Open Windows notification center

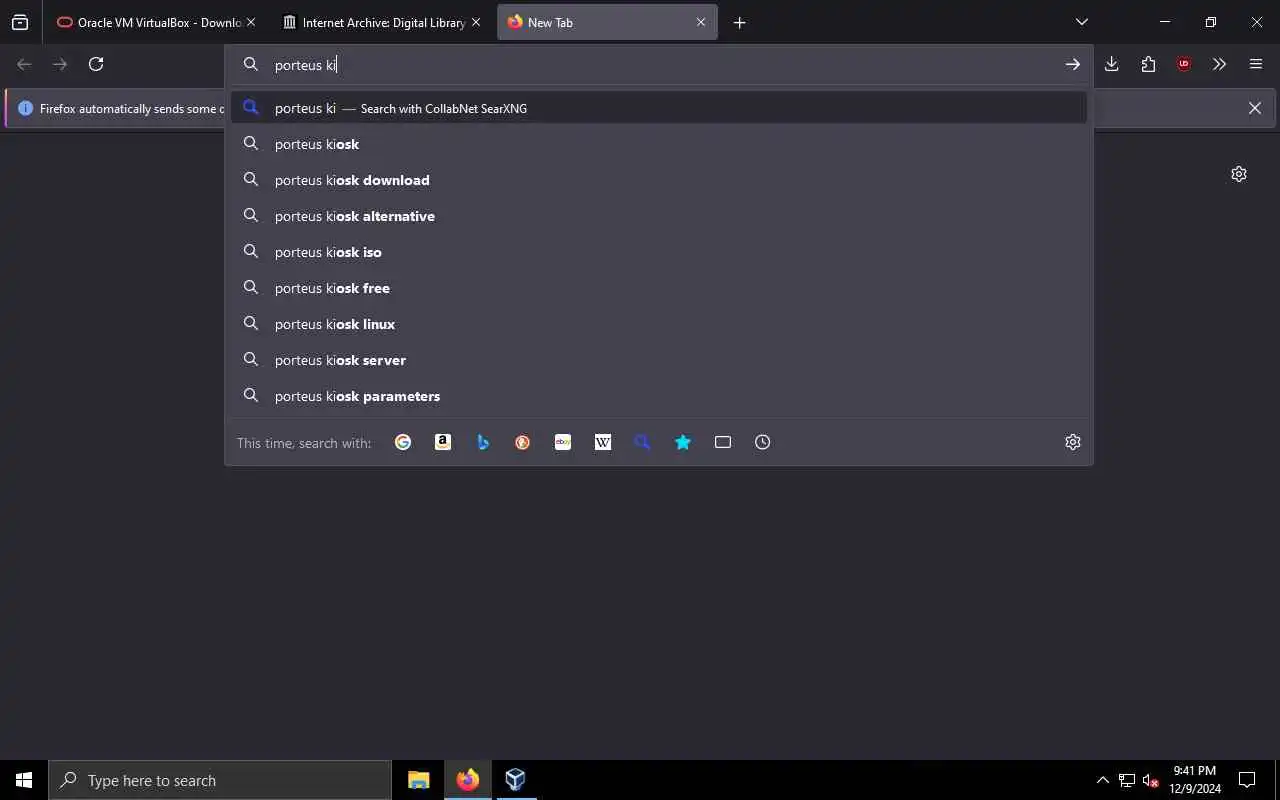(1247, 780)
